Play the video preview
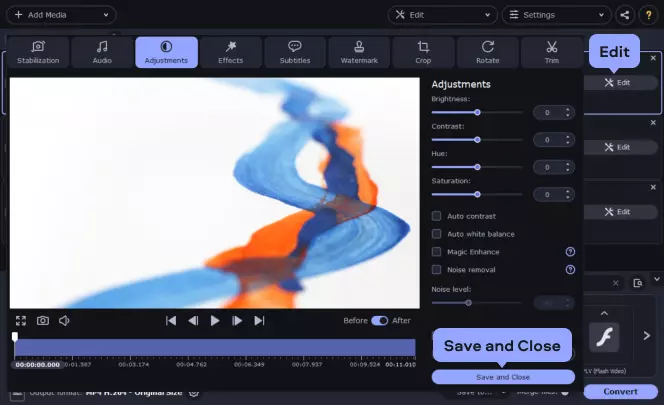Image resolution: width=664 pixels, height=405 pixels. click(215, 321)
